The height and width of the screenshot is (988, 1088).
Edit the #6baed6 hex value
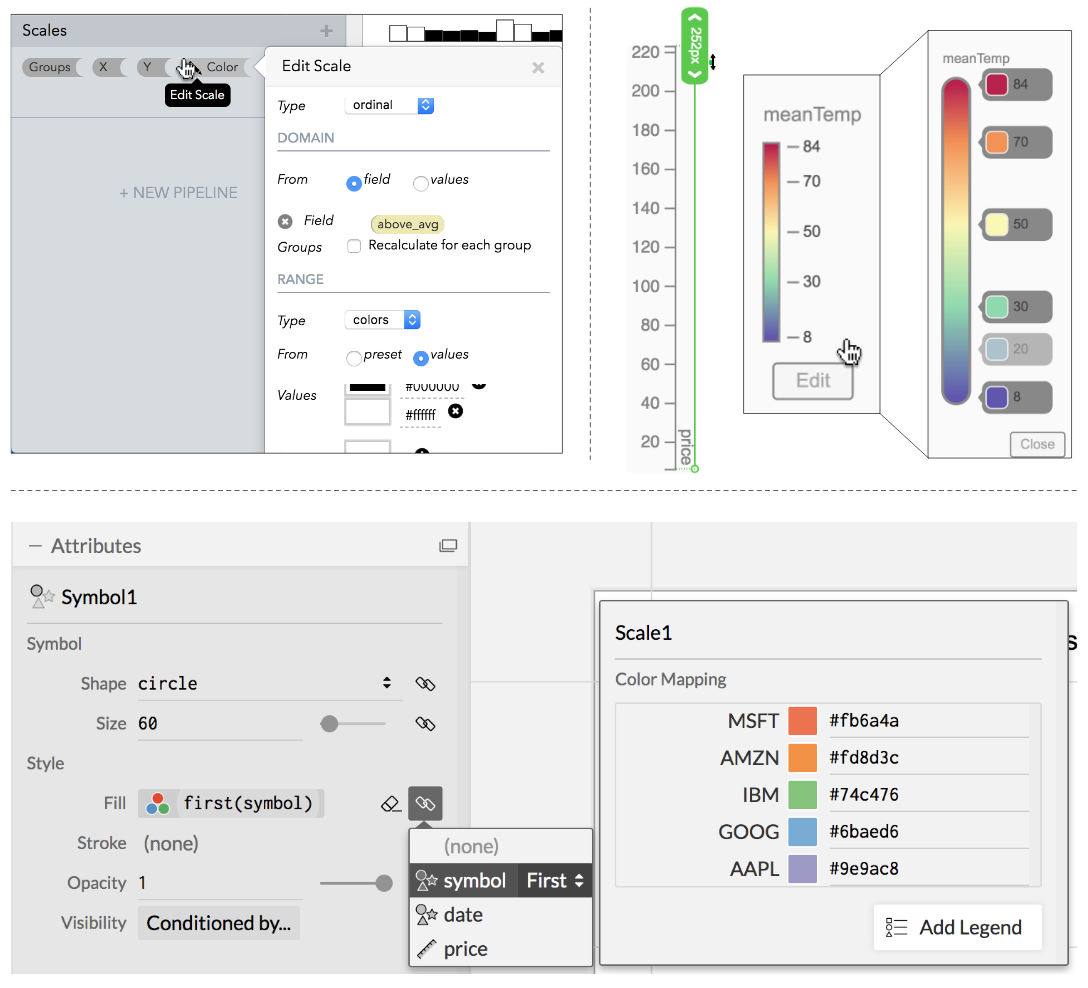(x=928, y=832)
